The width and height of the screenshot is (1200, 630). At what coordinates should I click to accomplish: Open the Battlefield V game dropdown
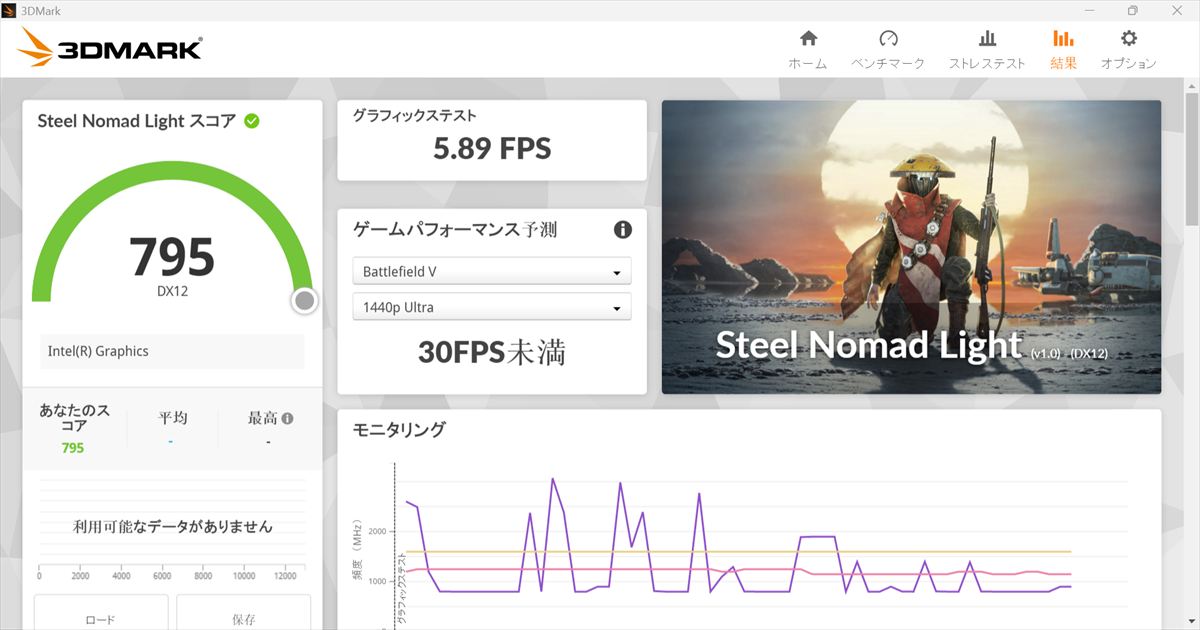click(x=492, y=271)
